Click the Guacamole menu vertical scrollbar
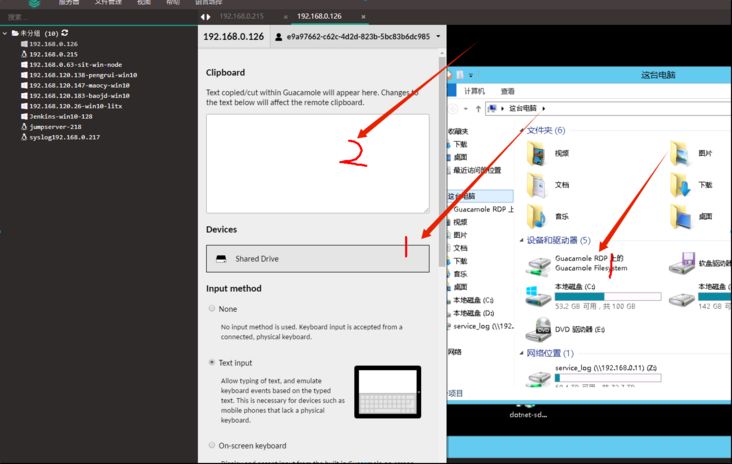Screen dimensions: 732x464 (442, 161)
